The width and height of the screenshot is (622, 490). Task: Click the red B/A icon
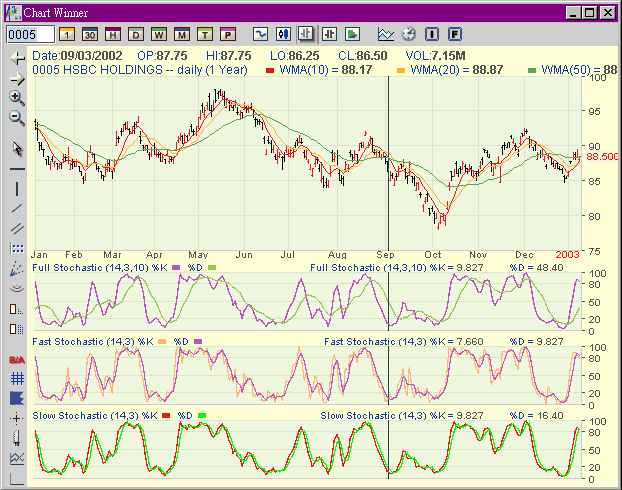(x=17, y=359)
